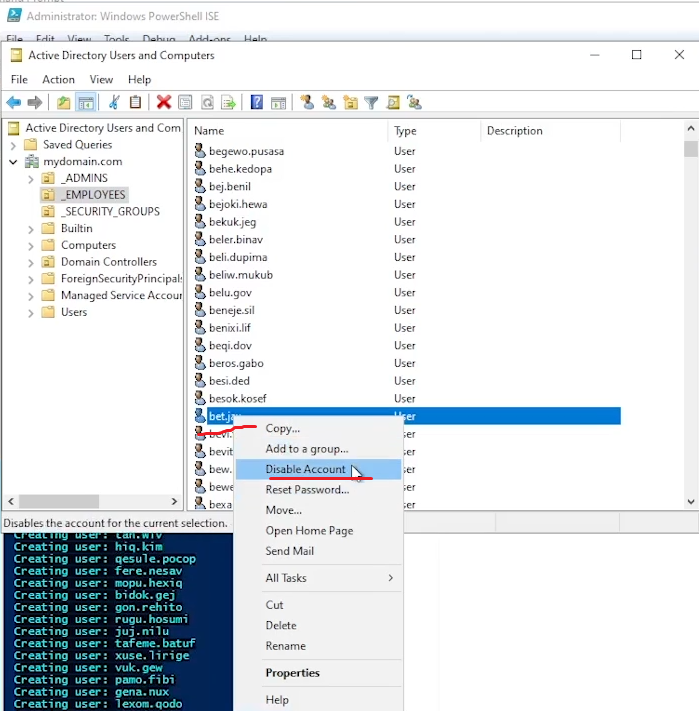
Task: Select Copy in the context menu
Action: coord(318,428)
